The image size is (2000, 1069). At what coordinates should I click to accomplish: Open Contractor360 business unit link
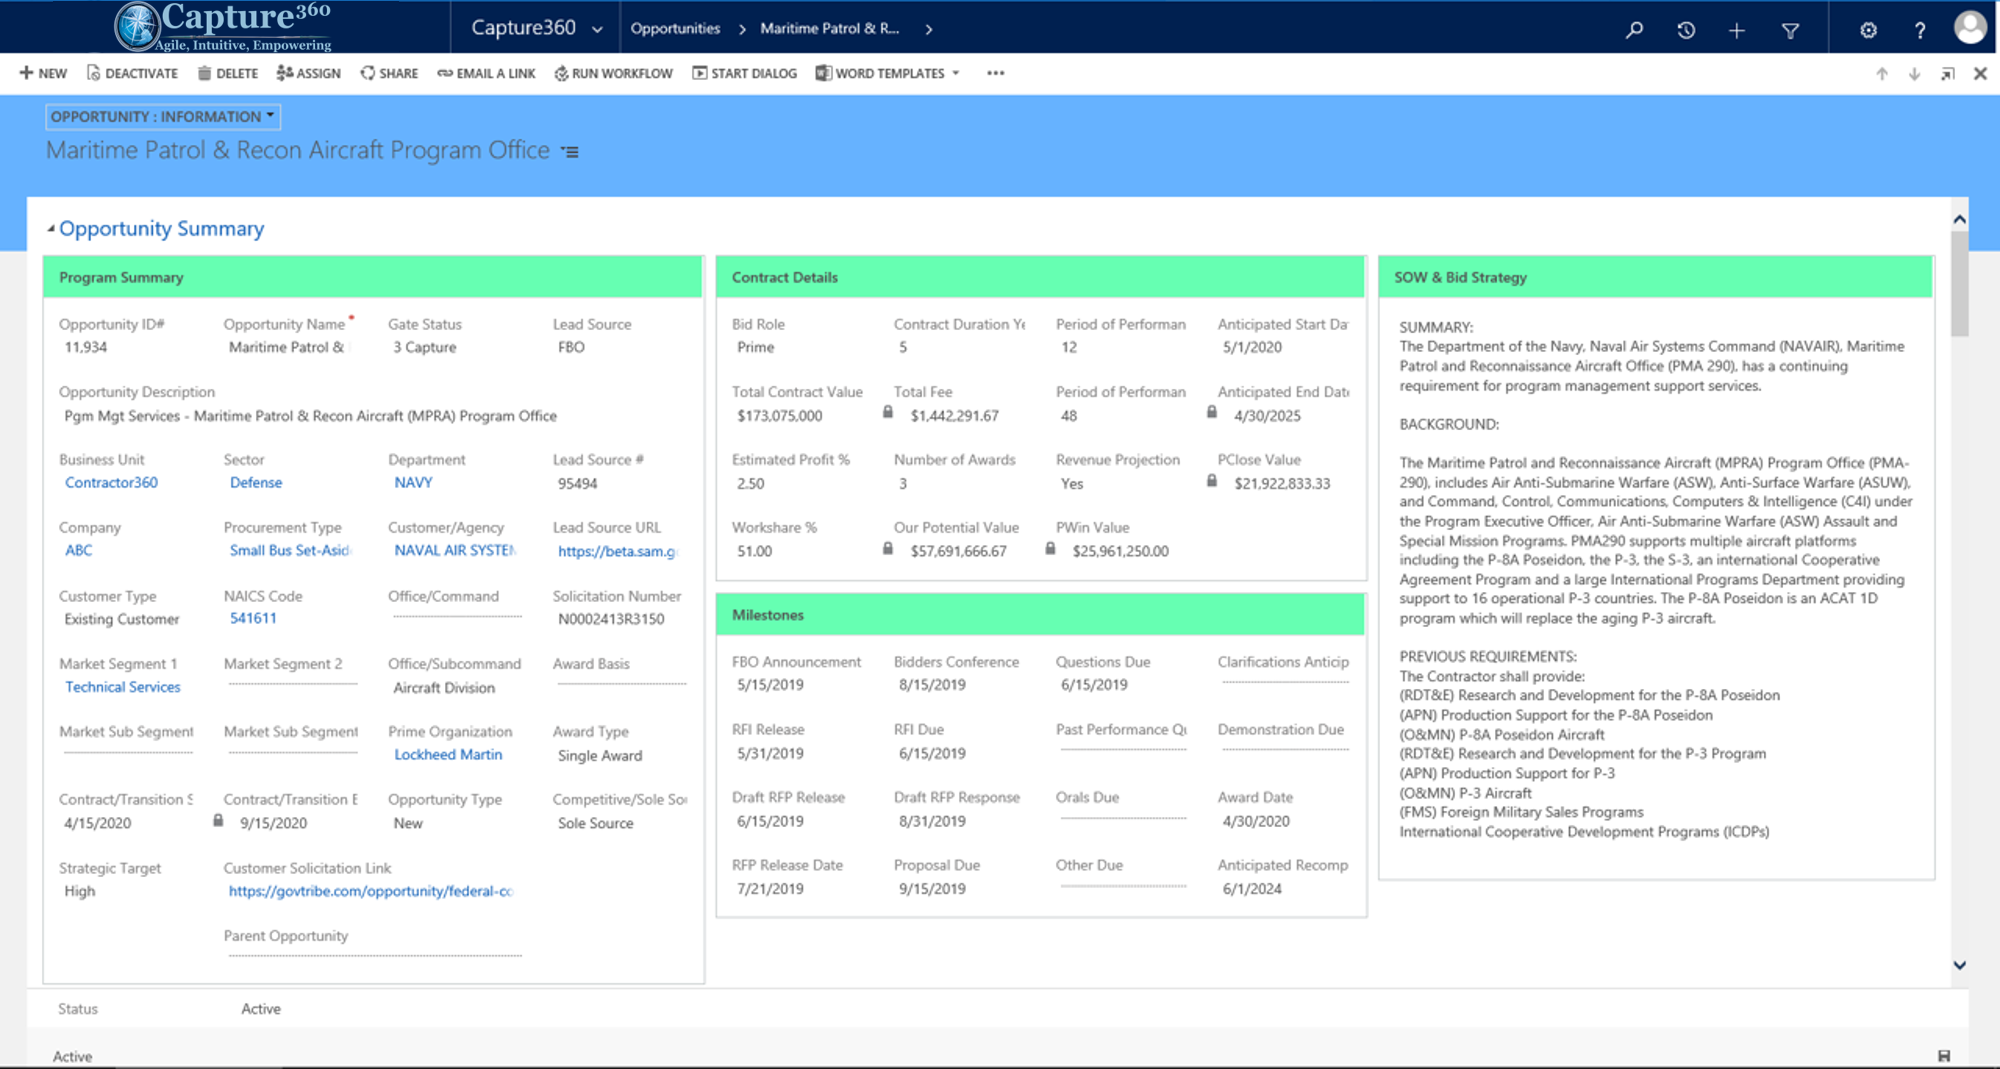pos(111,483)
